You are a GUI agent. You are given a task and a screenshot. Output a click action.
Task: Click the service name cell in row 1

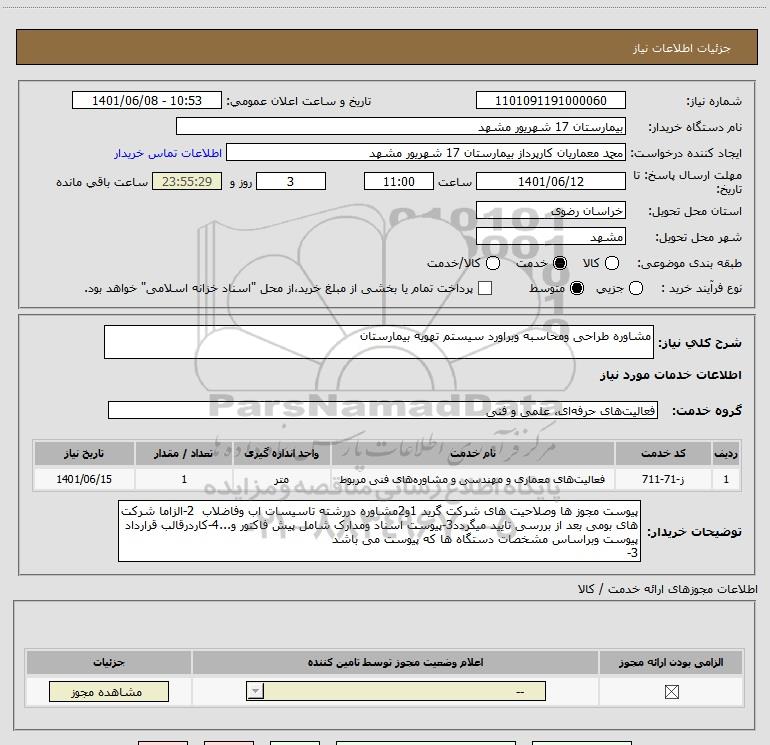coord(473,479)
